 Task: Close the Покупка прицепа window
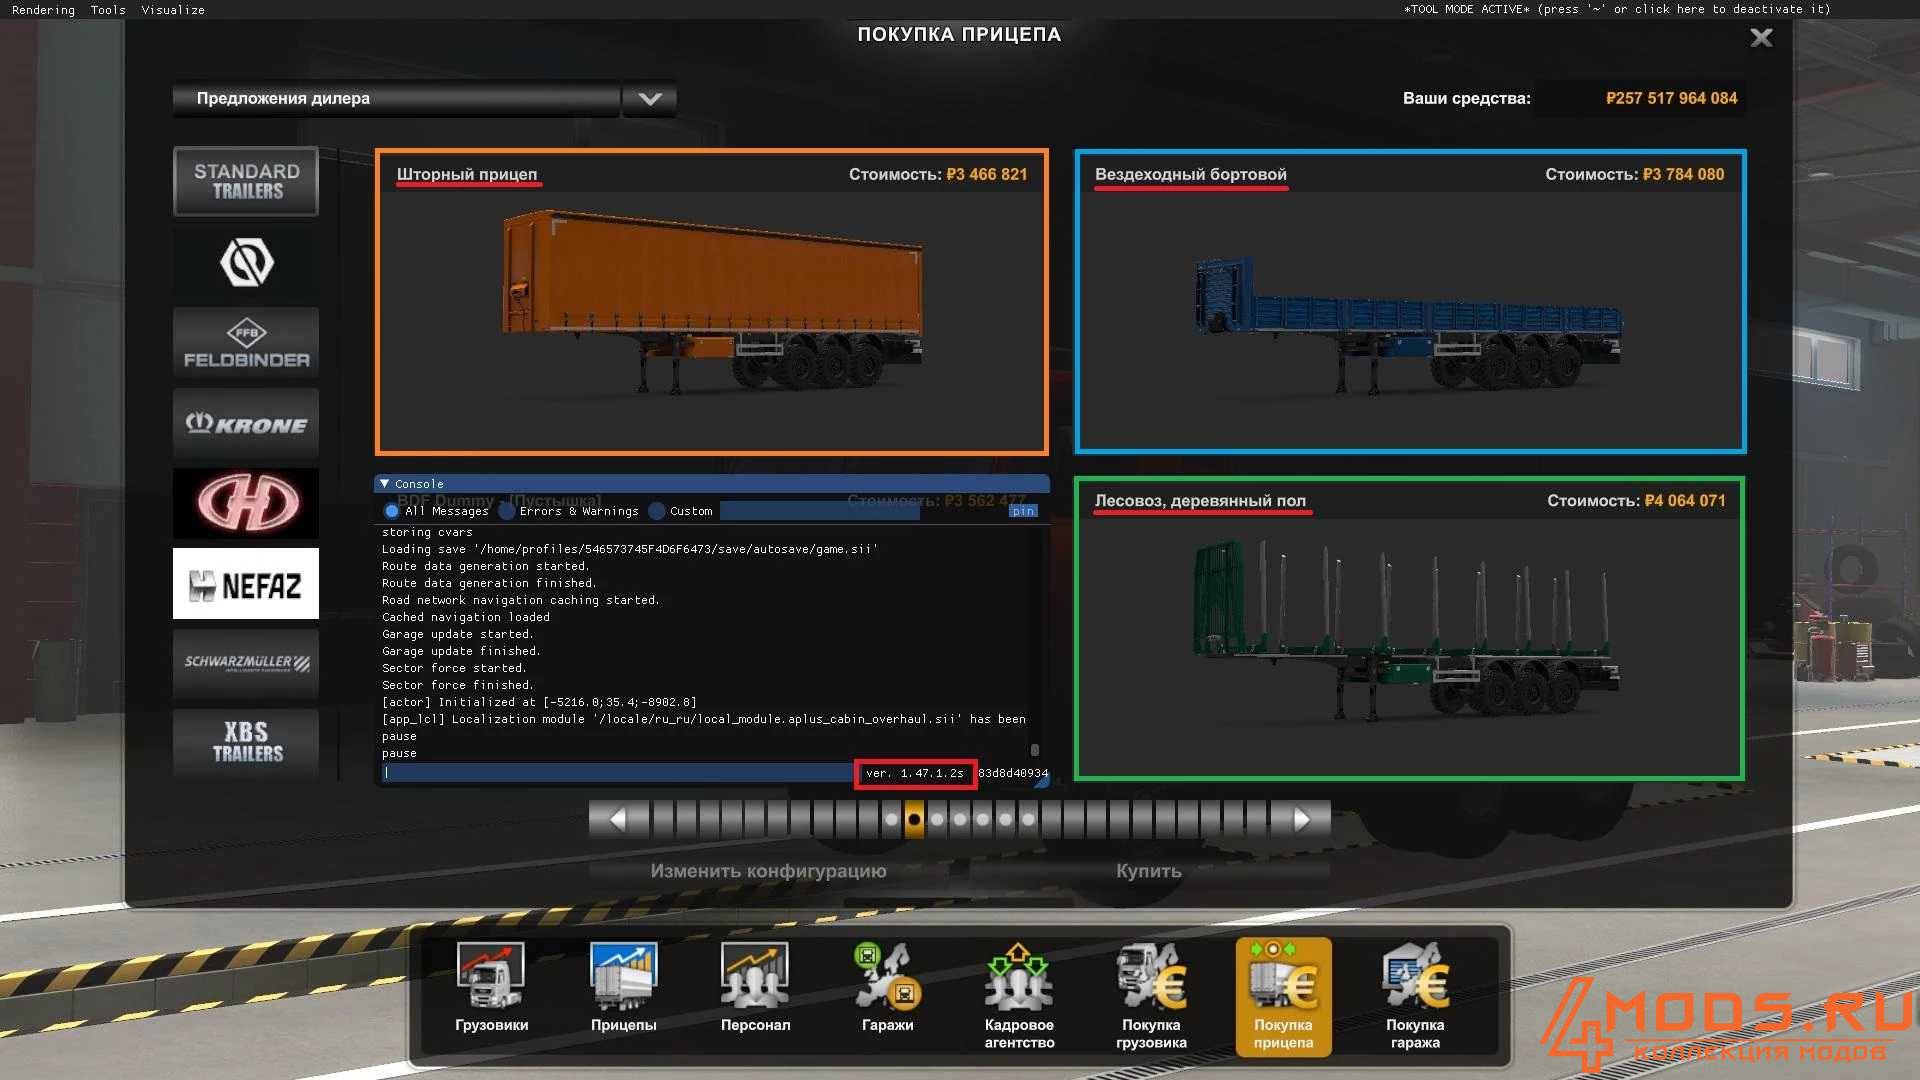(x=1761, y=38)
